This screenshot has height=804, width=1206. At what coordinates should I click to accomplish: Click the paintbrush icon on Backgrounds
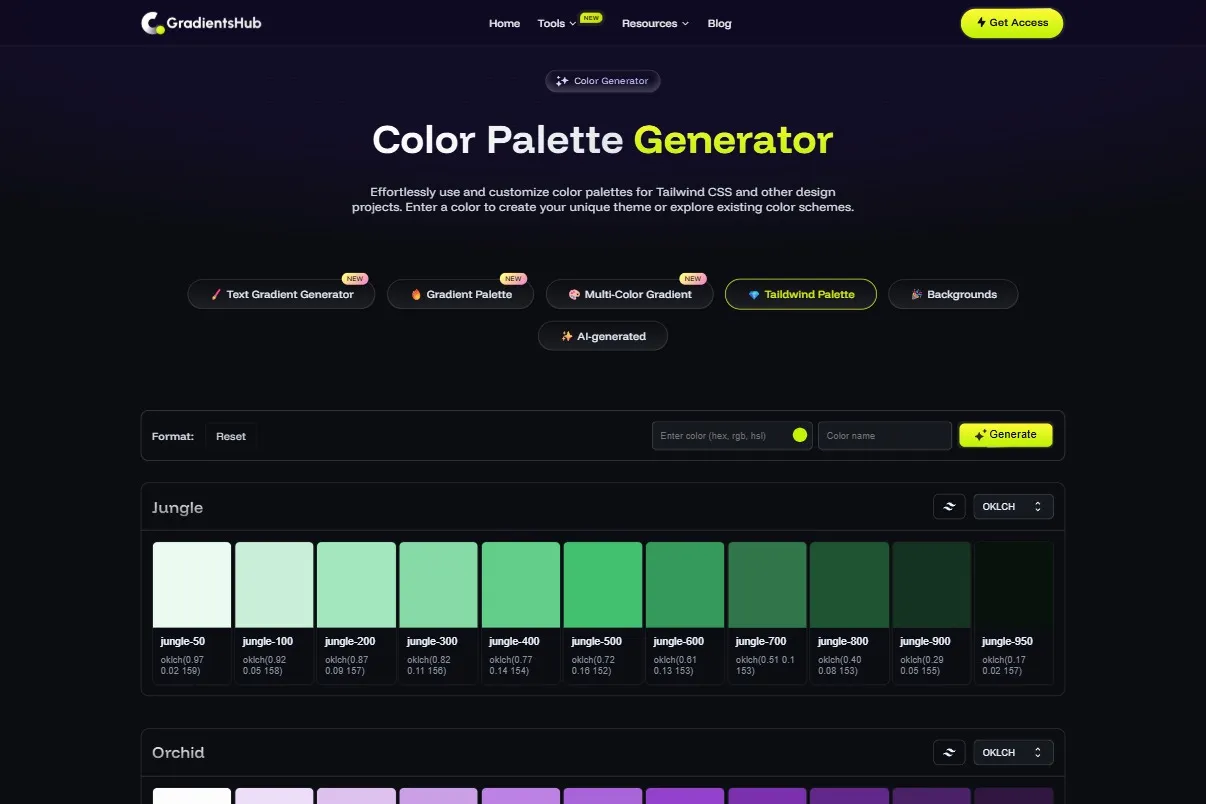[x=916, y=294]
